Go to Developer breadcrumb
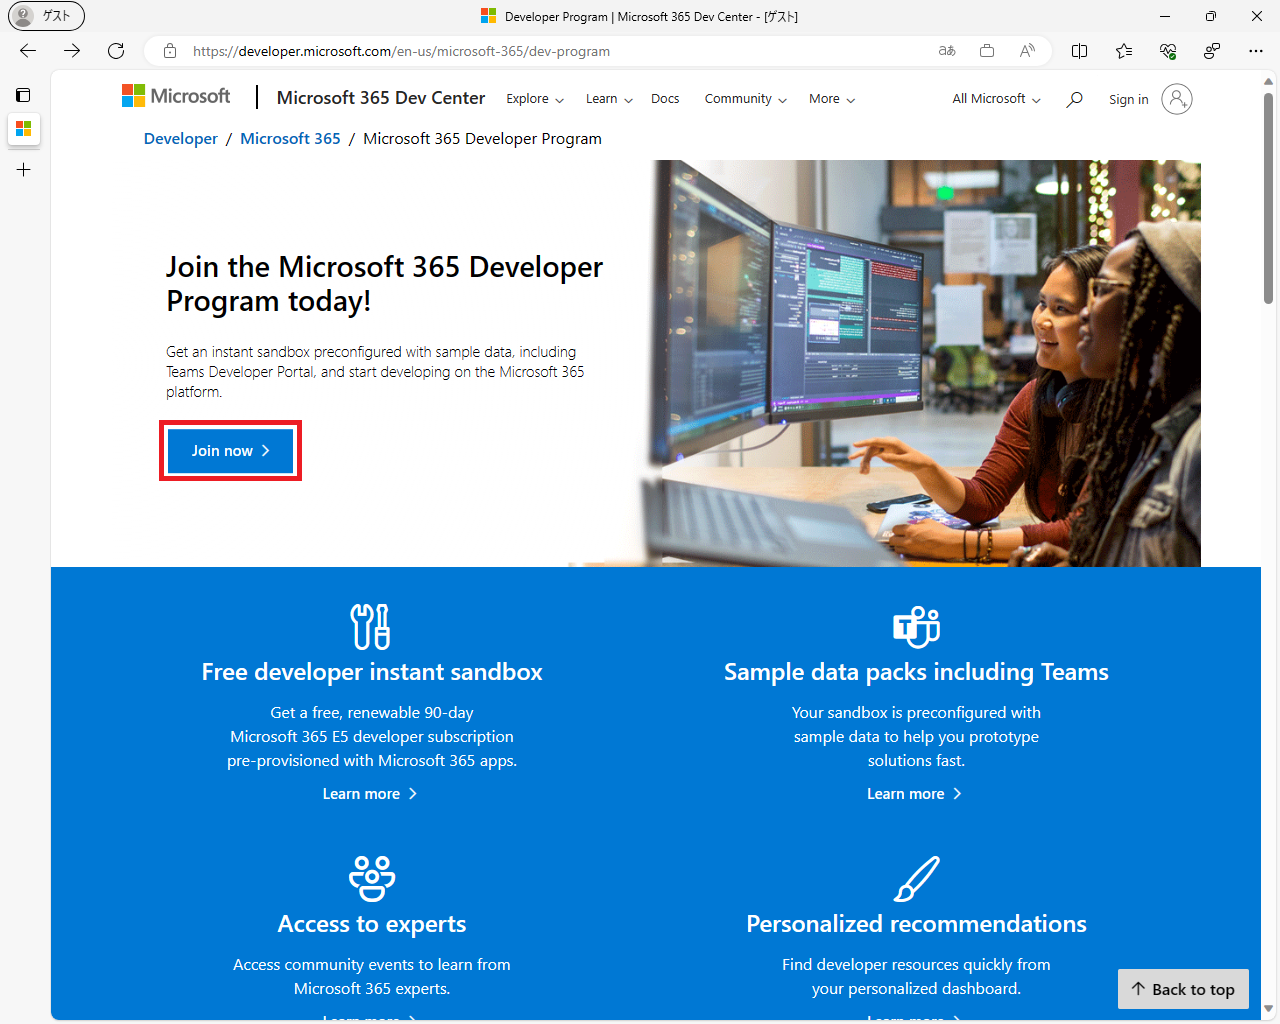1280x1024 pixels. point(181,139)
